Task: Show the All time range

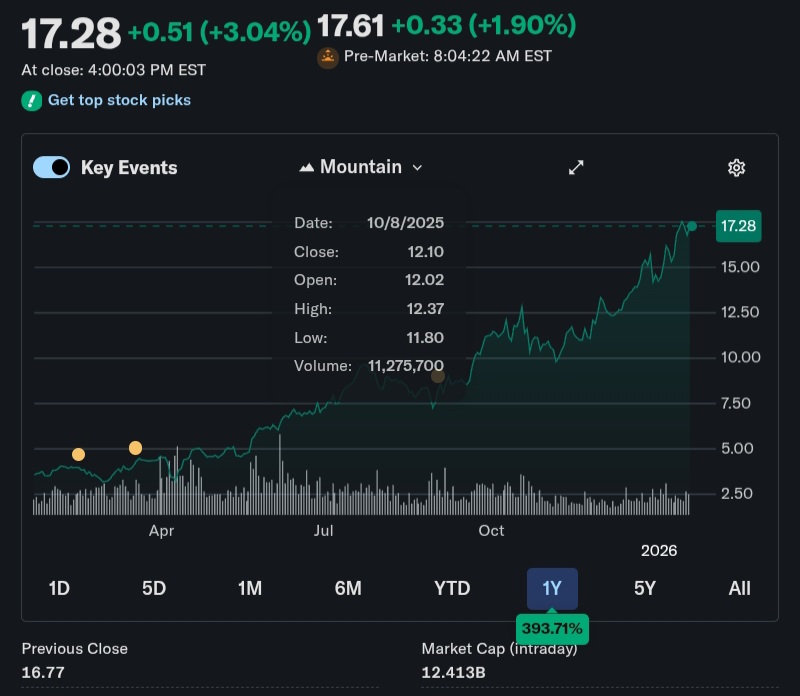Action: pos(739,588)
